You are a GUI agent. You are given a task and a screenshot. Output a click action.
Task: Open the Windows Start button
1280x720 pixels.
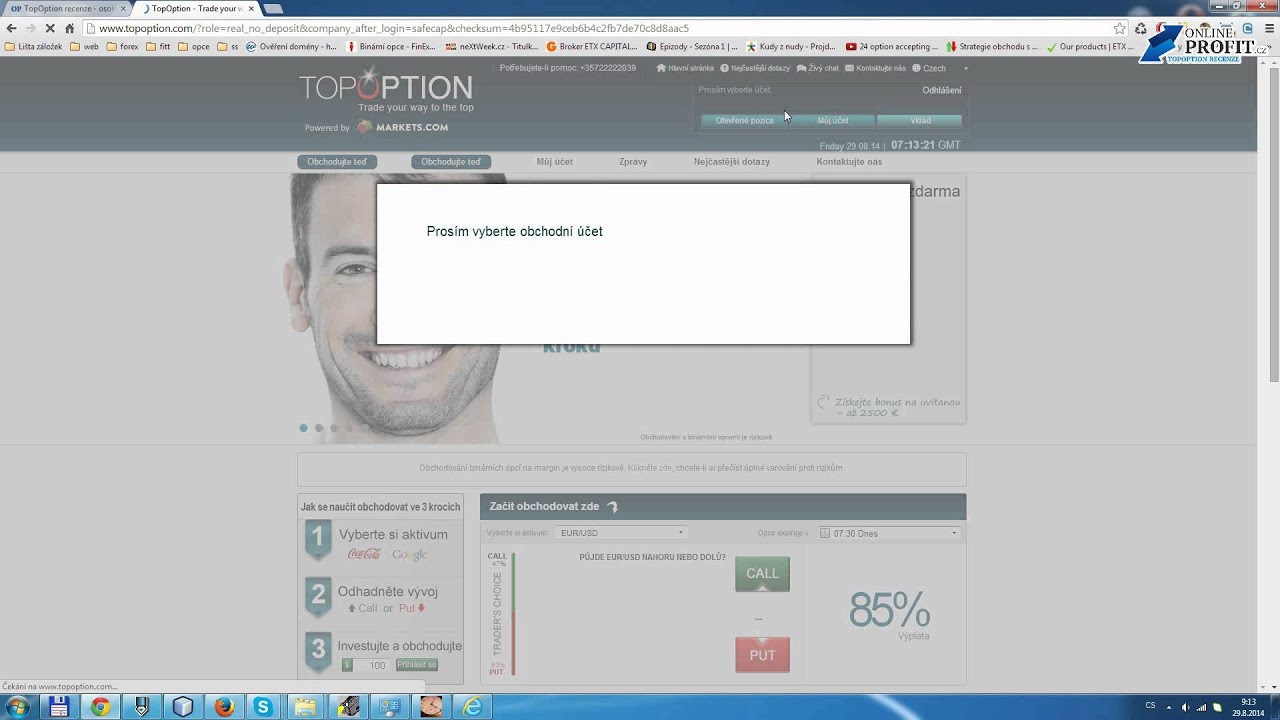(18, 706)
